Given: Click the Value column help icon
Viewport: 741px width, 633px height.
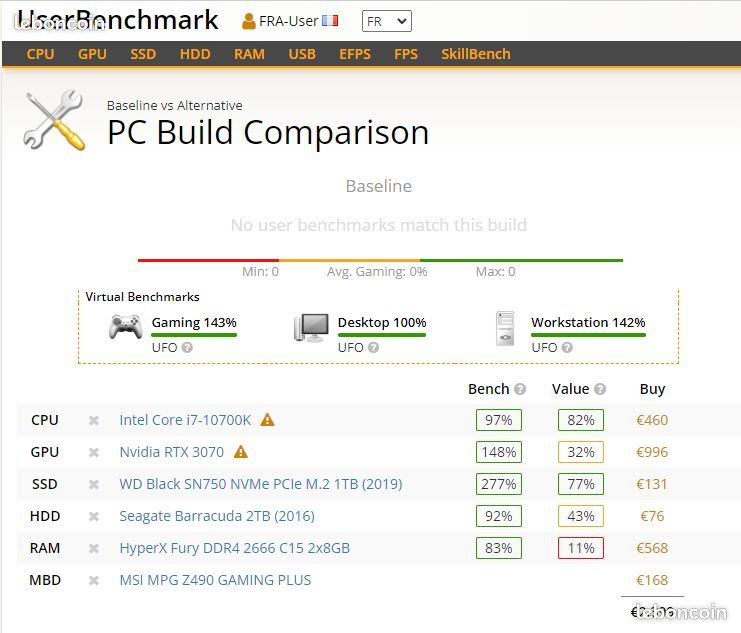Looking at the screenshot, I should pos(600,389).
